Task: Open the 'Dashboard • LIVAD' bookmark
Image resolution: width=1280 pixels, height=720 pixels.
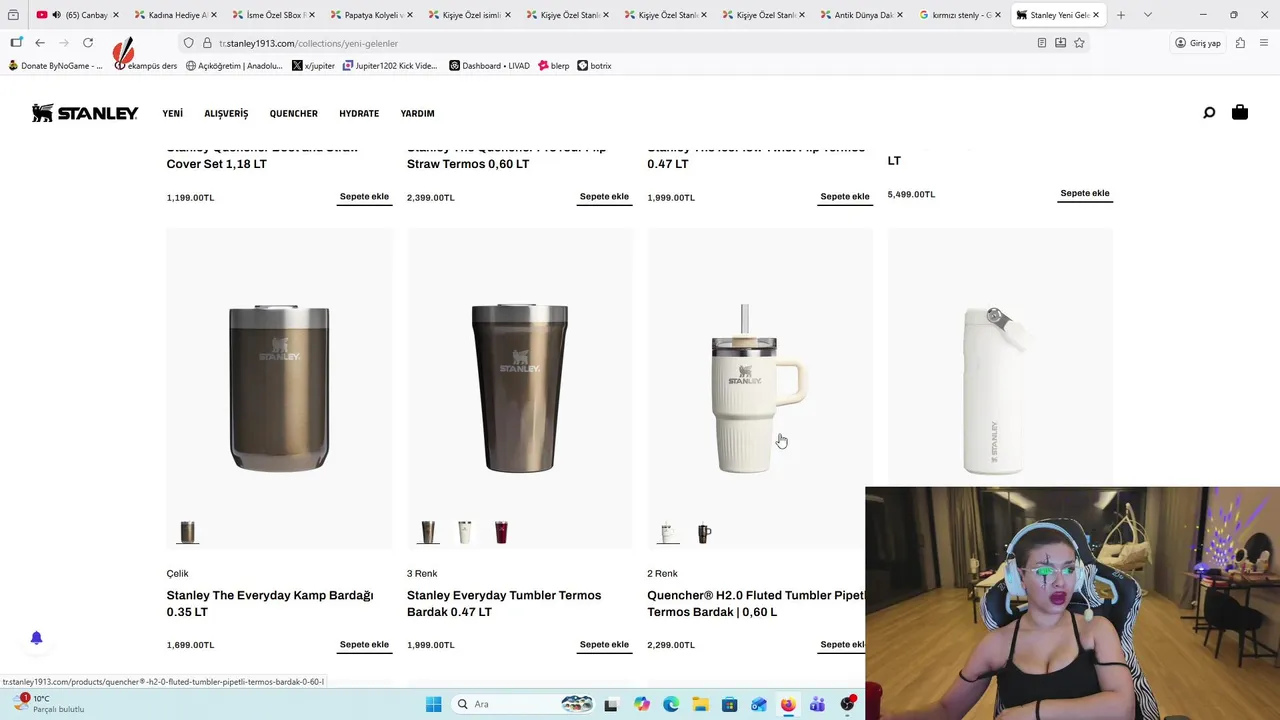Action: pos(489,66)
